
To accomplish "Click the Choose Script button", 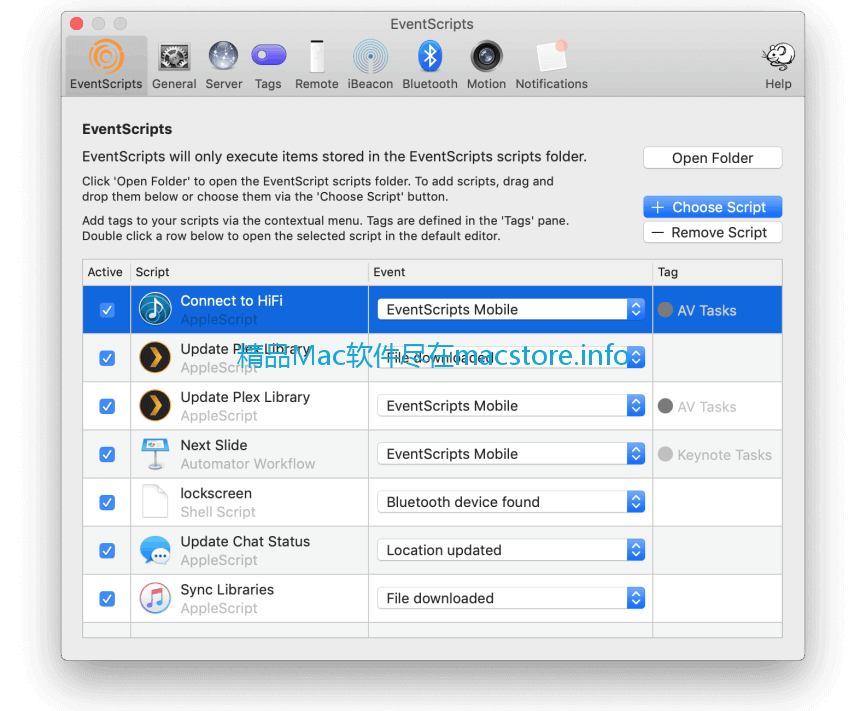I will (x=712, y=207).
